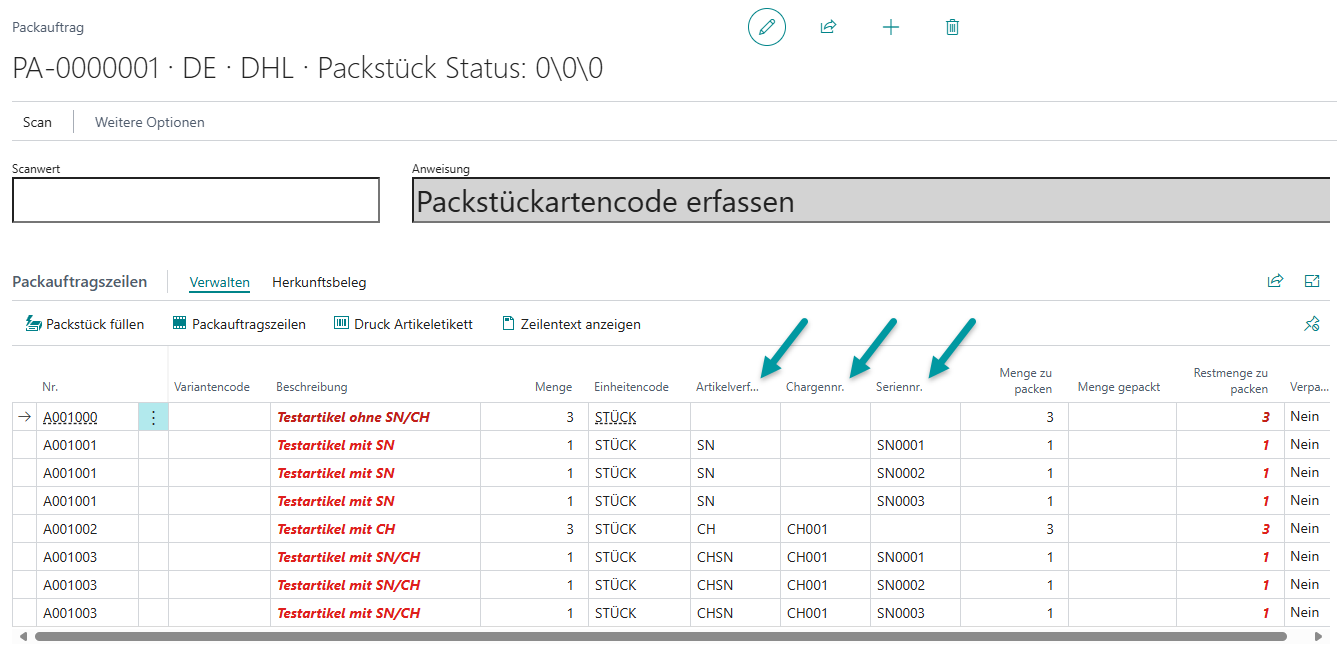
Task: Click the plus icon to create new
Action: pos(891,28)
